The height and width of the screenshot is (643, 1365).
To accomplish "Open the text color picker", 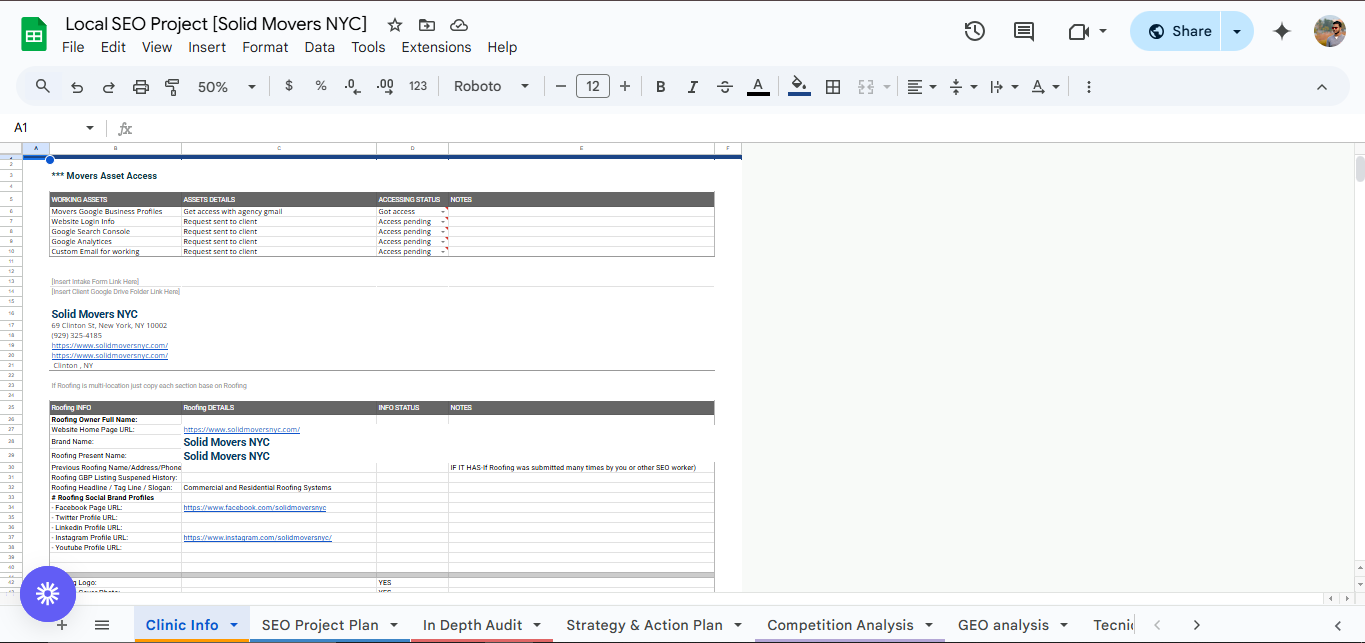I will coord(758,86).
